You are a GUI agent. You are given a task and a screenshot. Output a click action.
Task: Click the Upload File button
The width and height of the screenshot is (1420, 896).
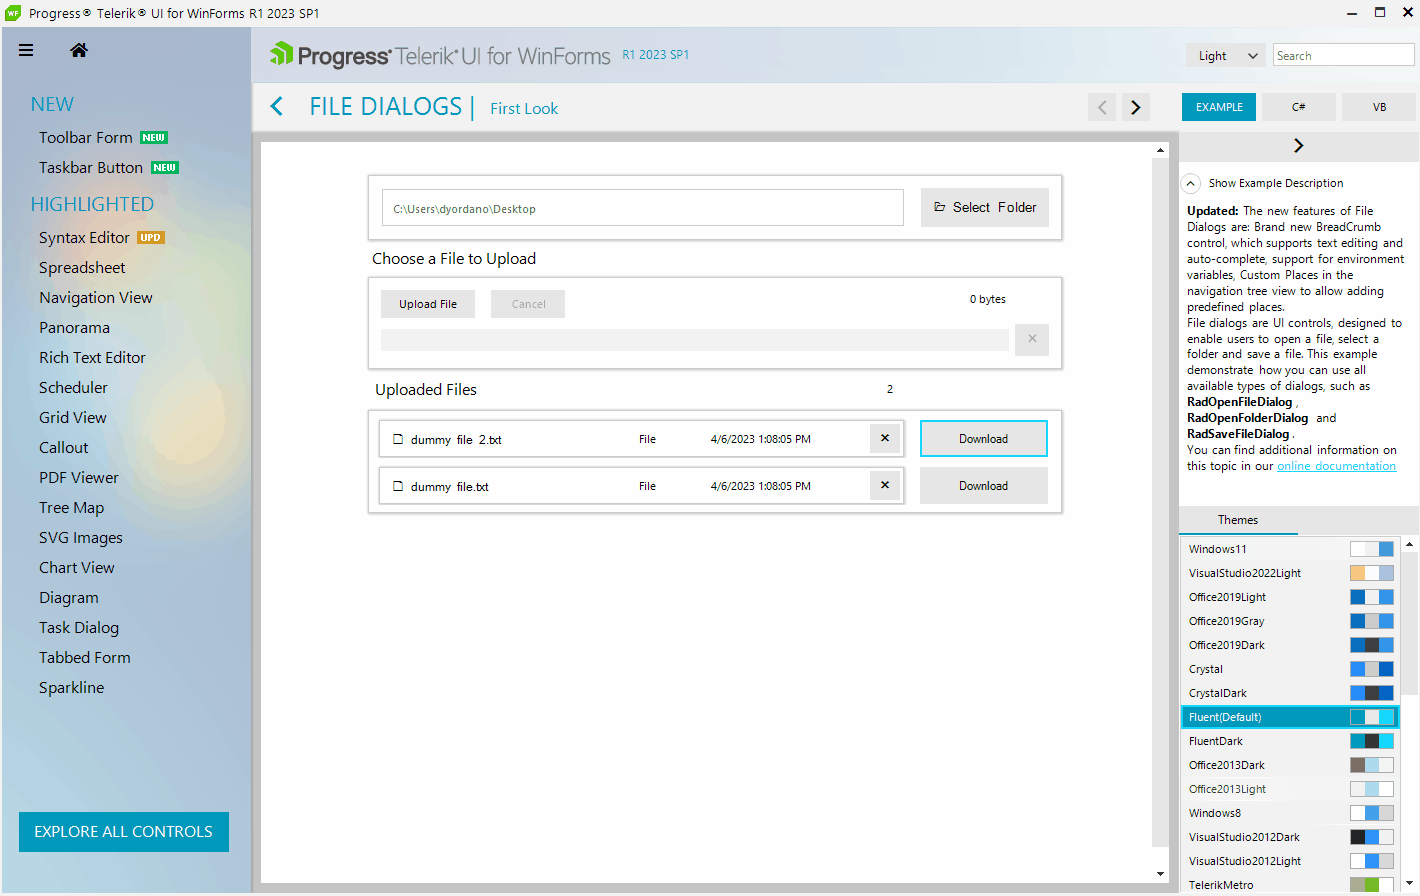pos(428,304)
